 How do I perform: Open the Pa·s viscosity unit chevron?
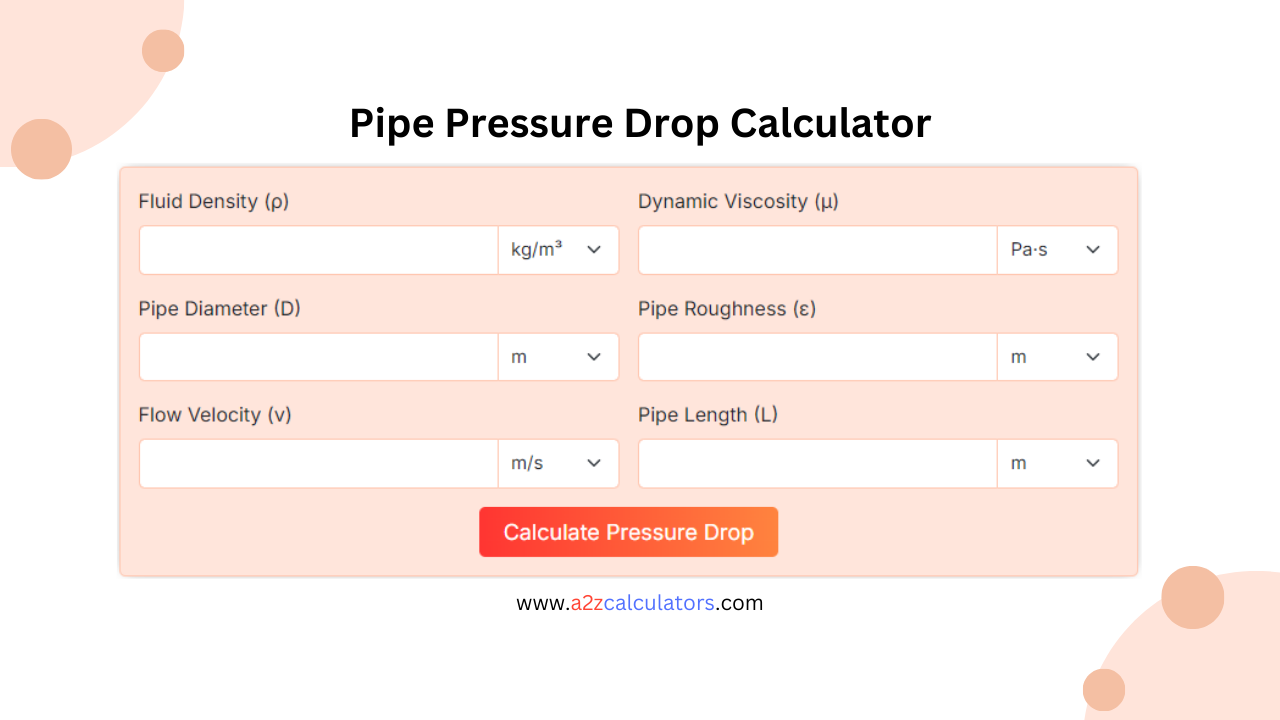1091,249
